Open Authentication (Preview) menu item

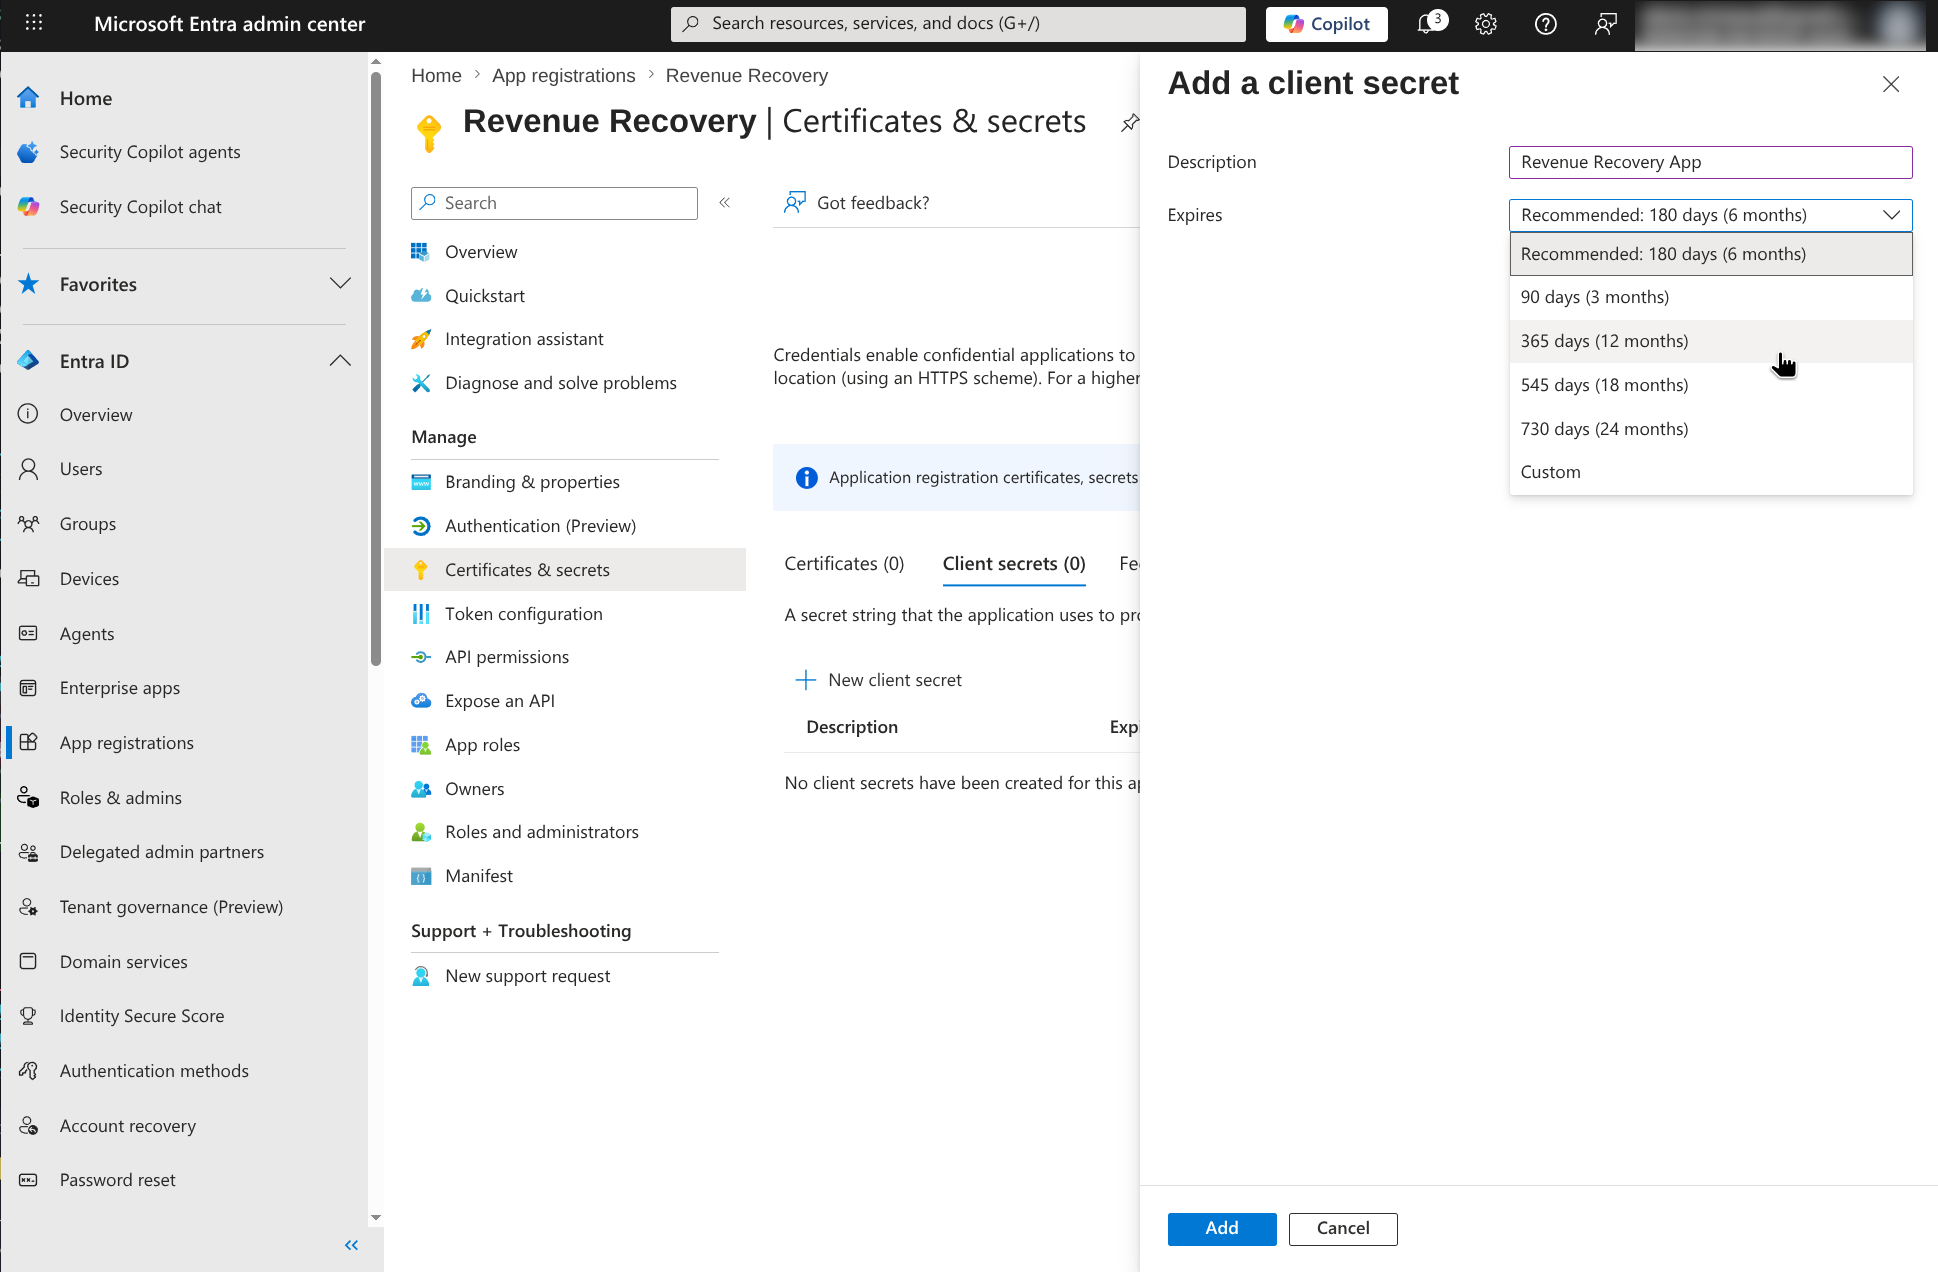pos(565,526)
